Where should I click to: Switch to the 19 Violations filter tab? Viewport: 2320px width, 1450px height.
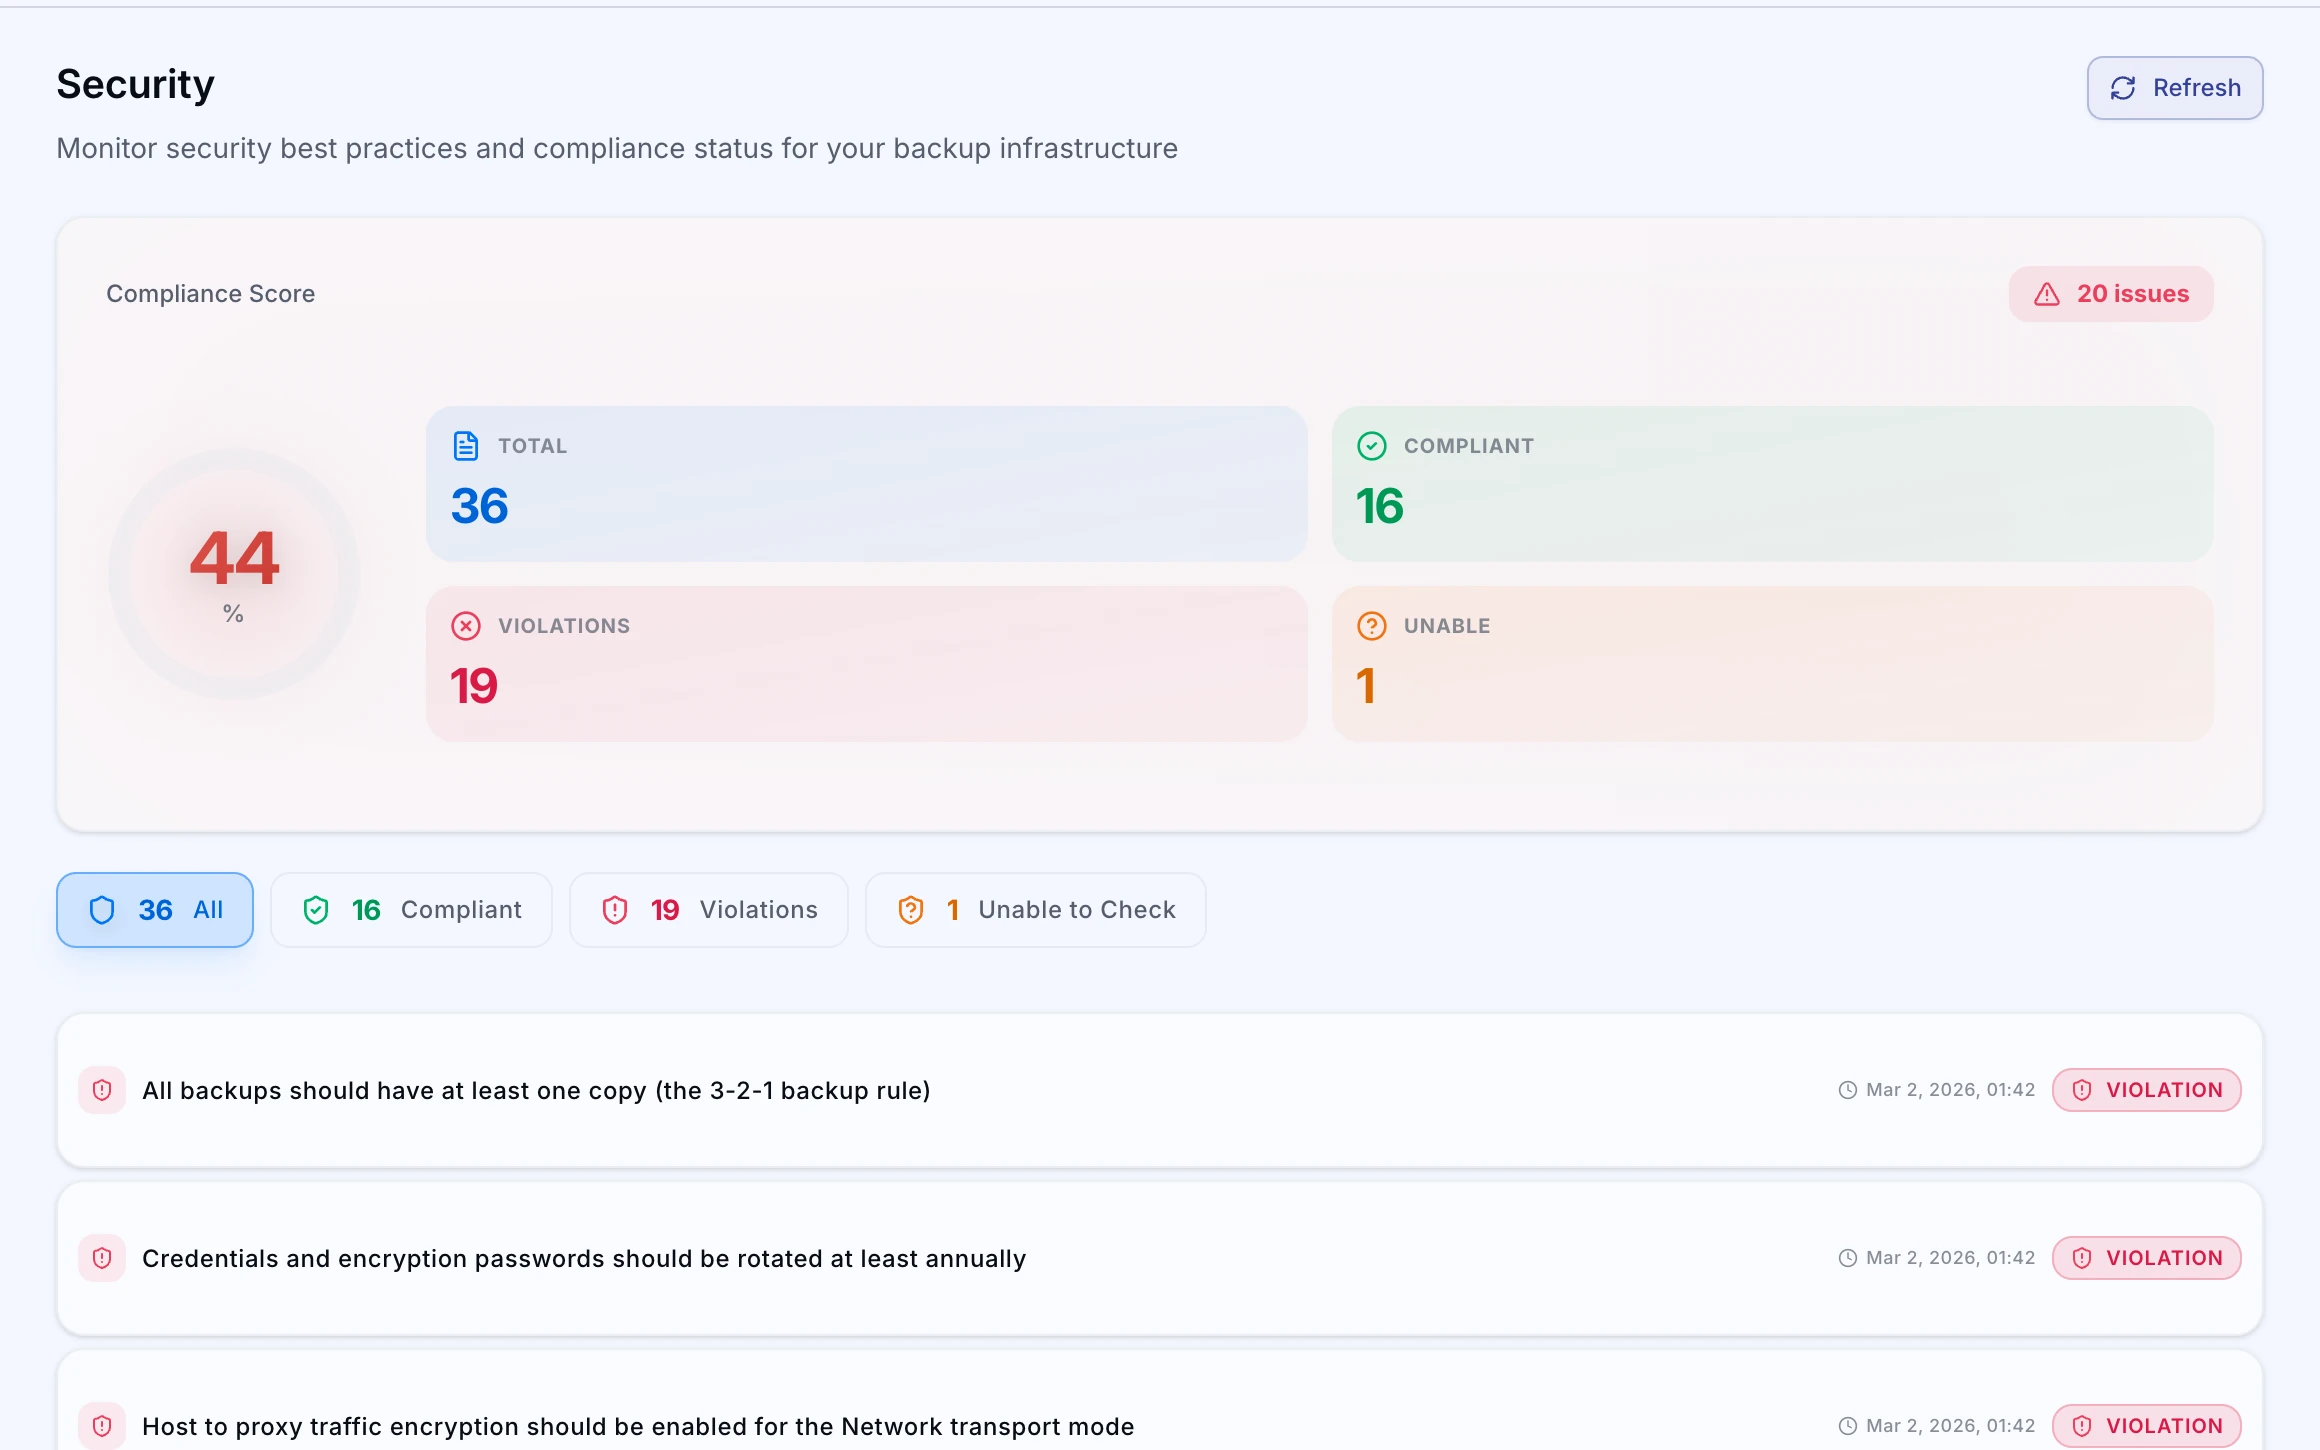(709, 910)
